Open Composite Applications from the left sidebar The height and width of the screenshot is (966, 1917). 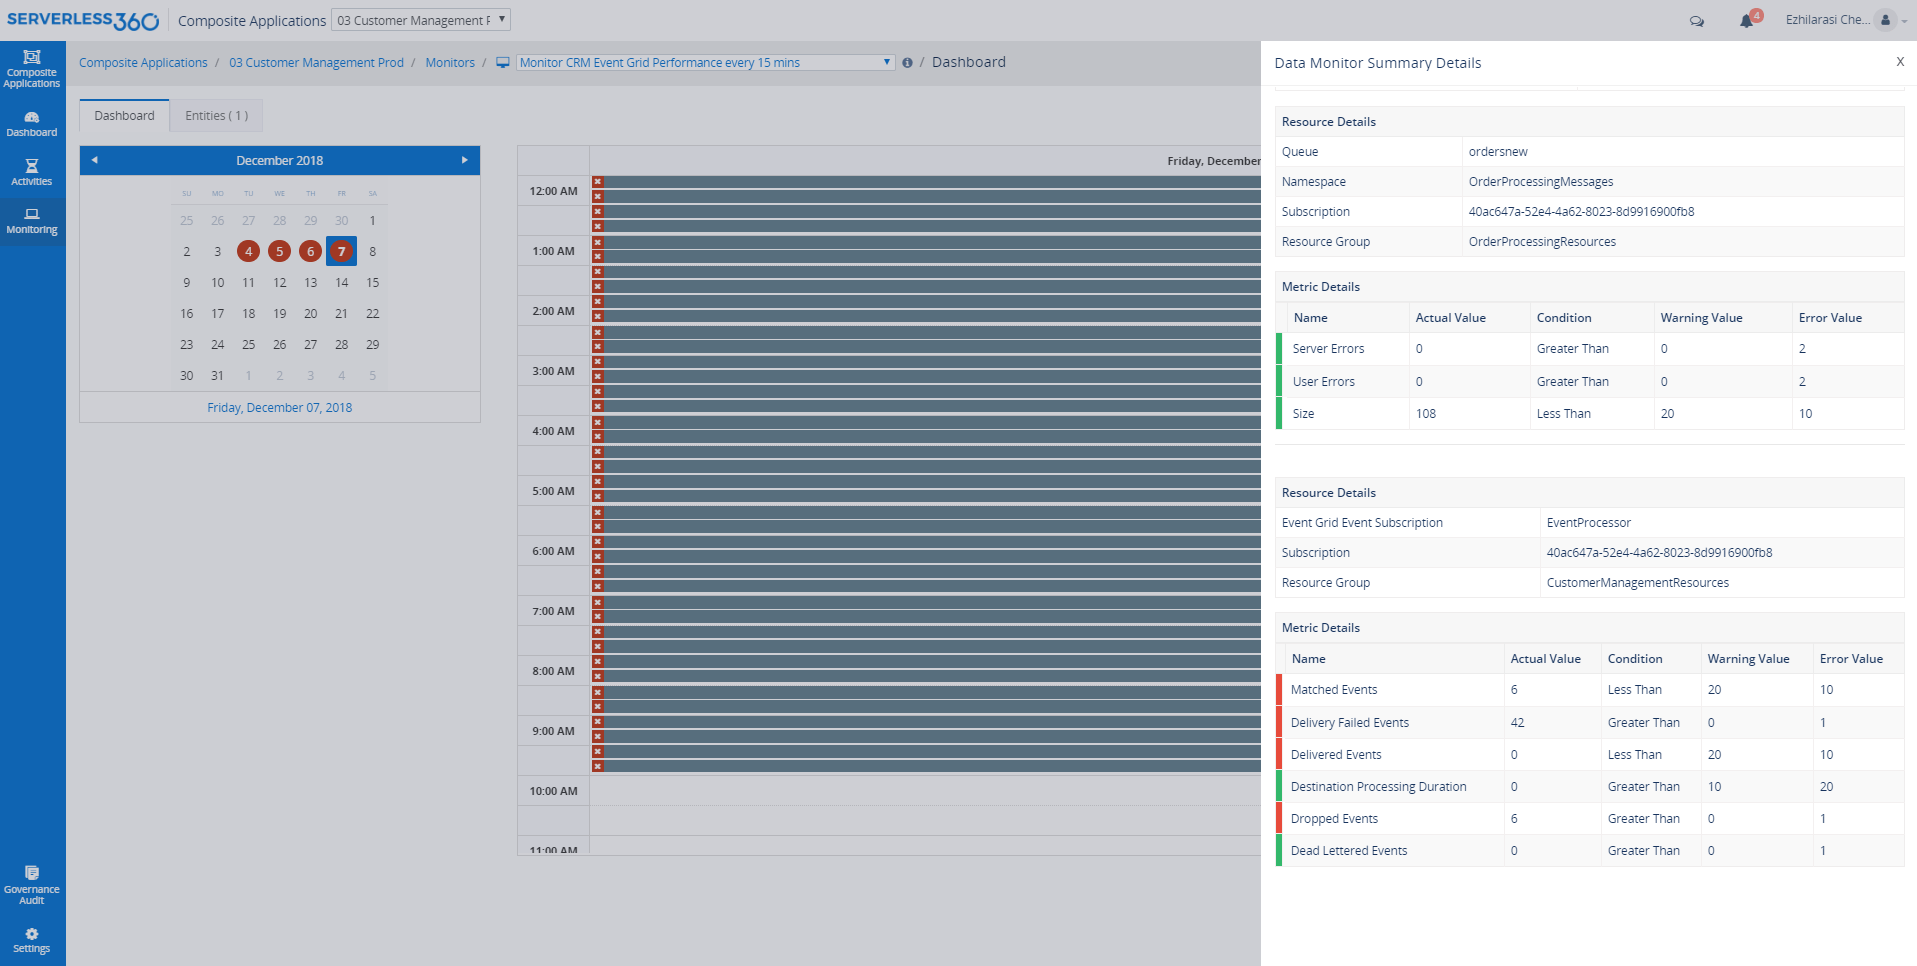[32, 68]
